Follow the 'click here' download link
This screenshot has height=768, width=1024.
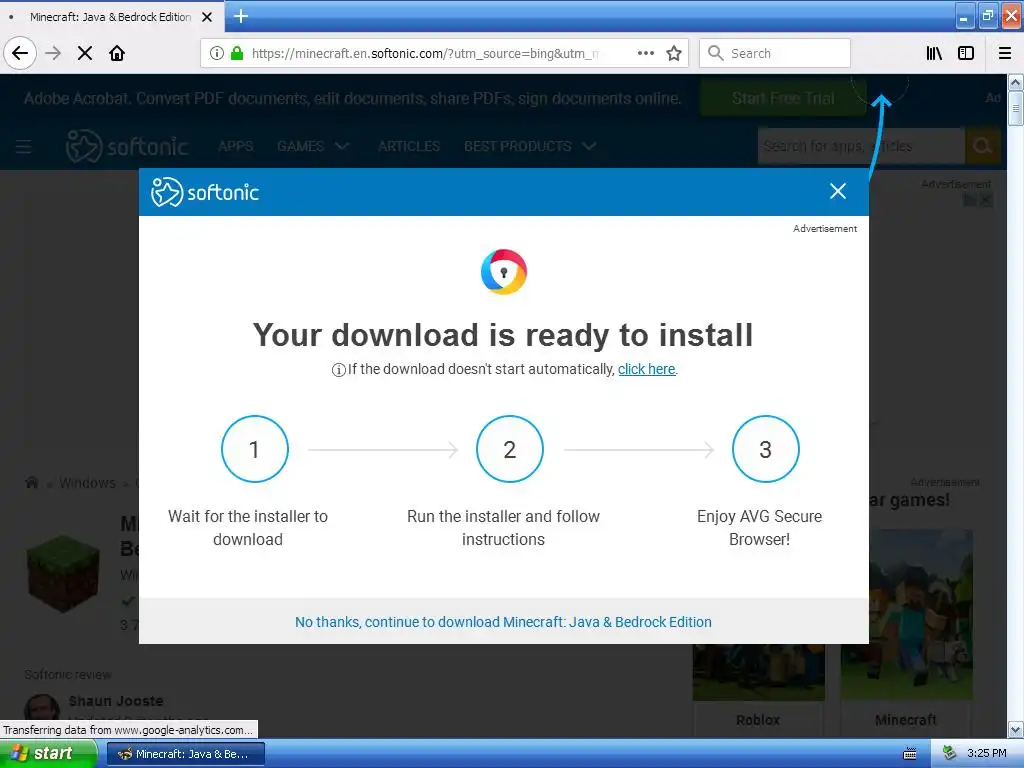point(647,369)
